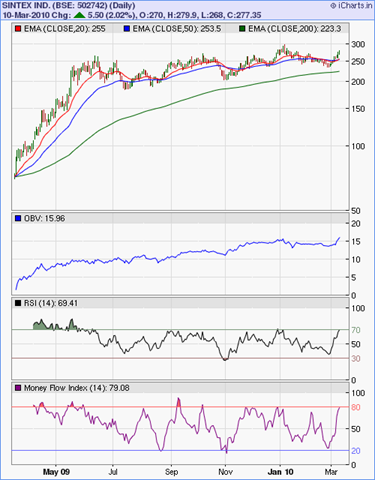Click the Money Flow 20 level label
Viewport: 375px width, 480px height.
click(x=356, y=451)
